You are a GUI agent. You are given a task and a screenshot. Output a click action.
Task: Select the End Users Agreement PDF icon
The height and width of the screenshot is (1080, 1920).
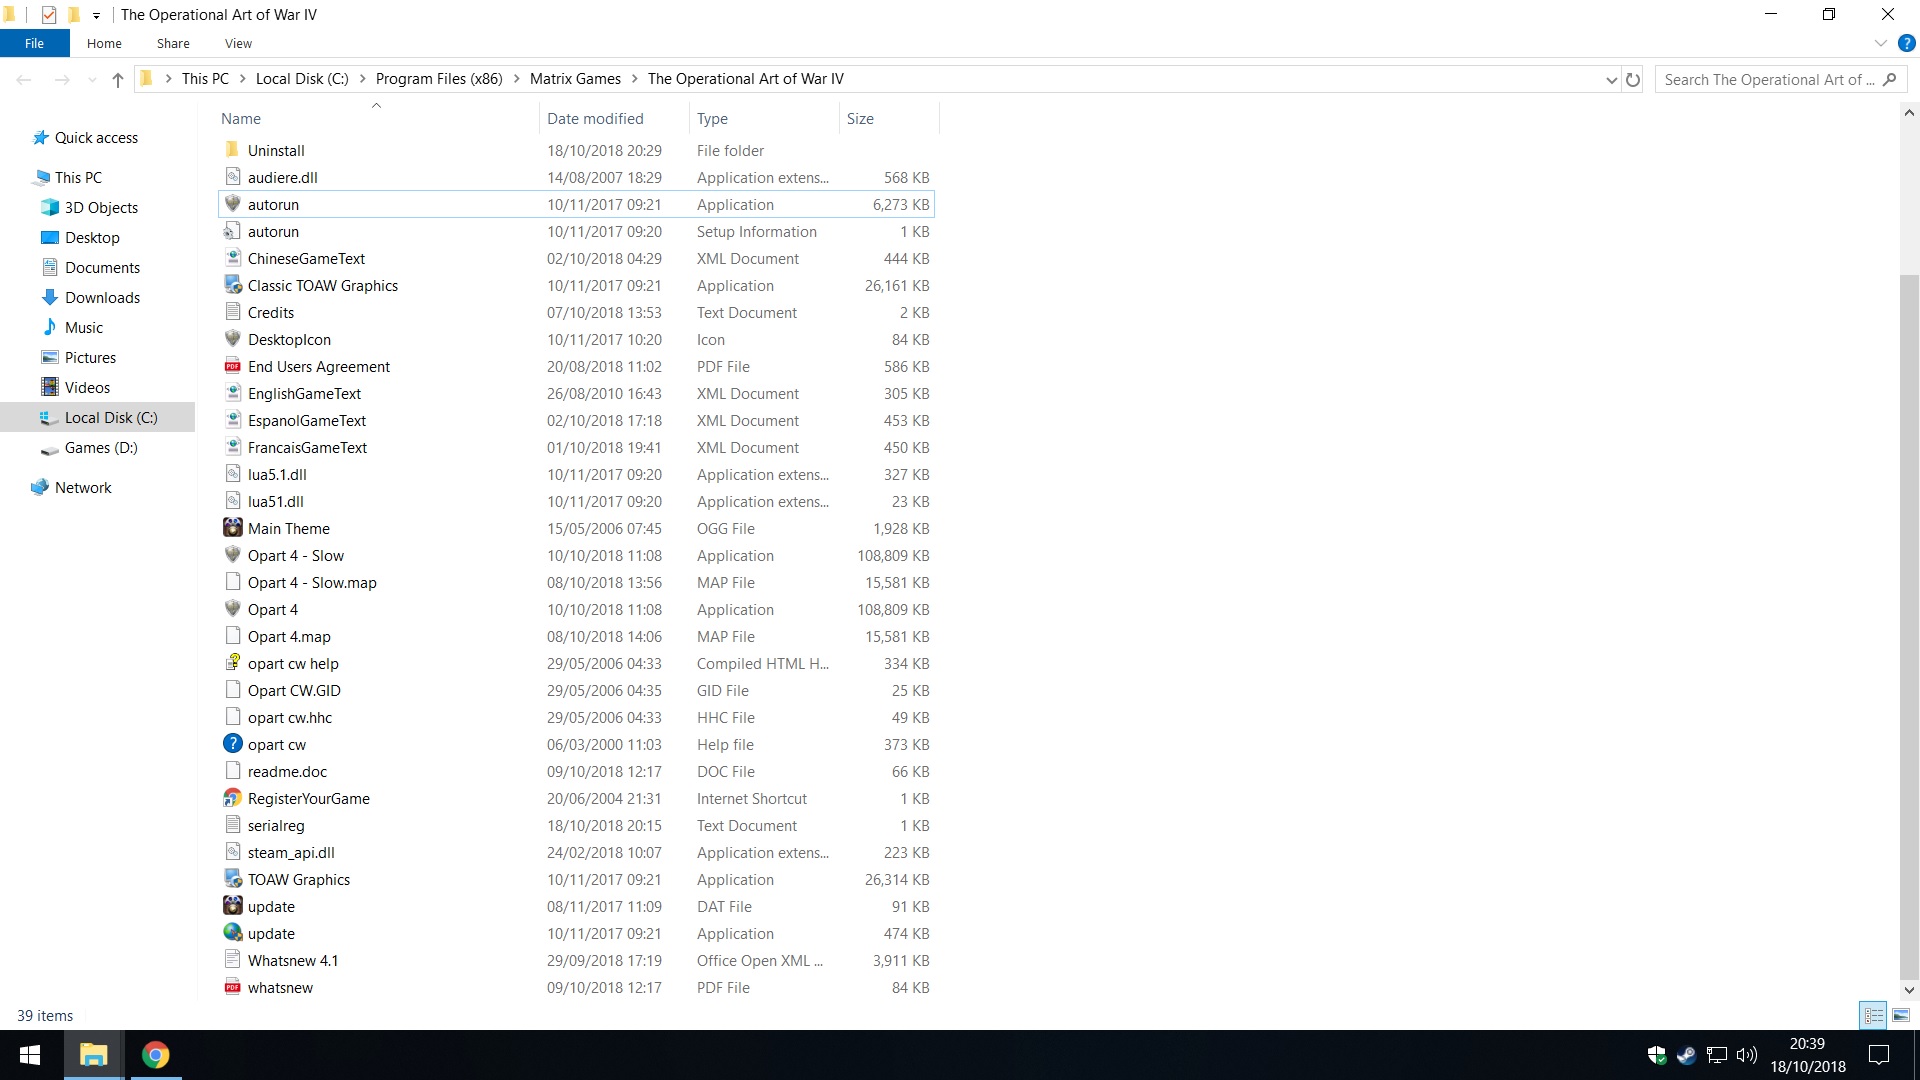click(233, 366)
